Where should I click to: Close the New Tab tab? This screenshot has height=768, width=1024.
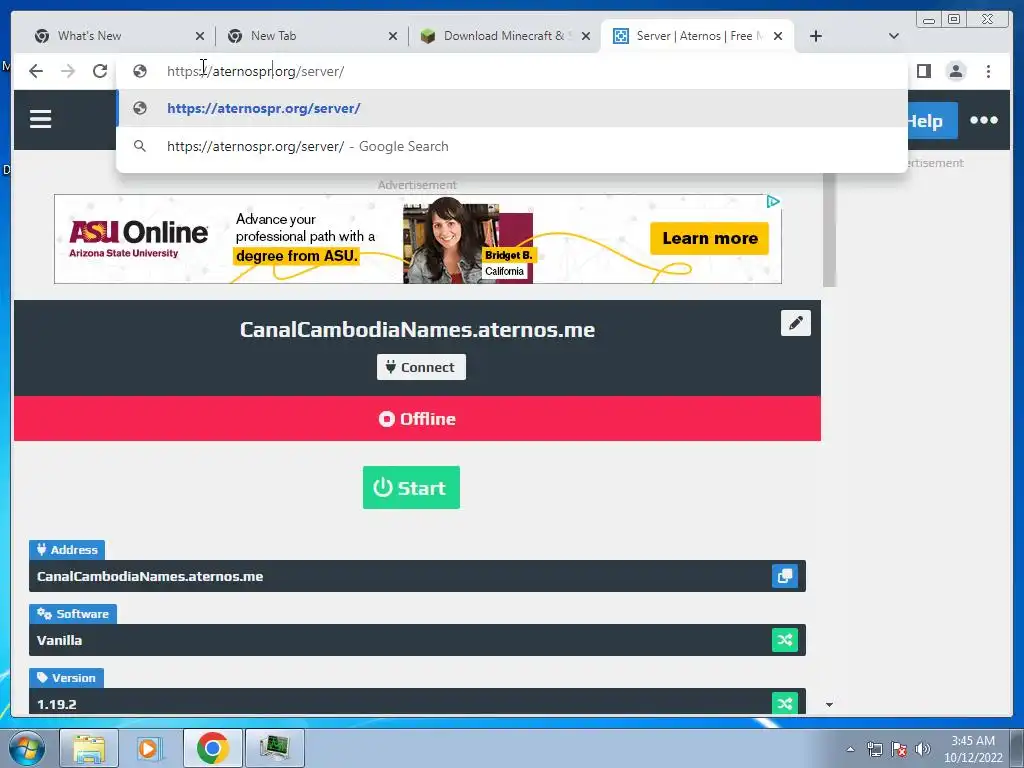pyautogui.click(x=392, y=37)
